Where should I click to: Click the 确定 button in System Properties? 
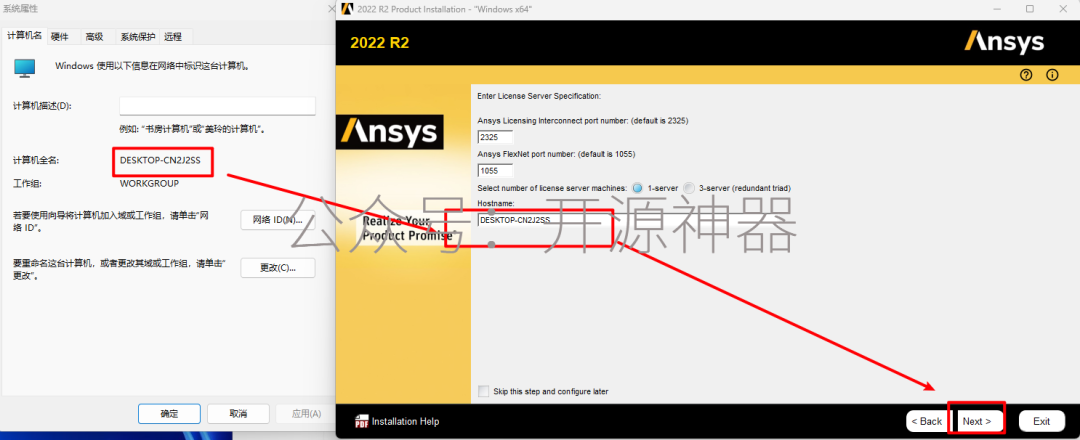coord(169,414)
